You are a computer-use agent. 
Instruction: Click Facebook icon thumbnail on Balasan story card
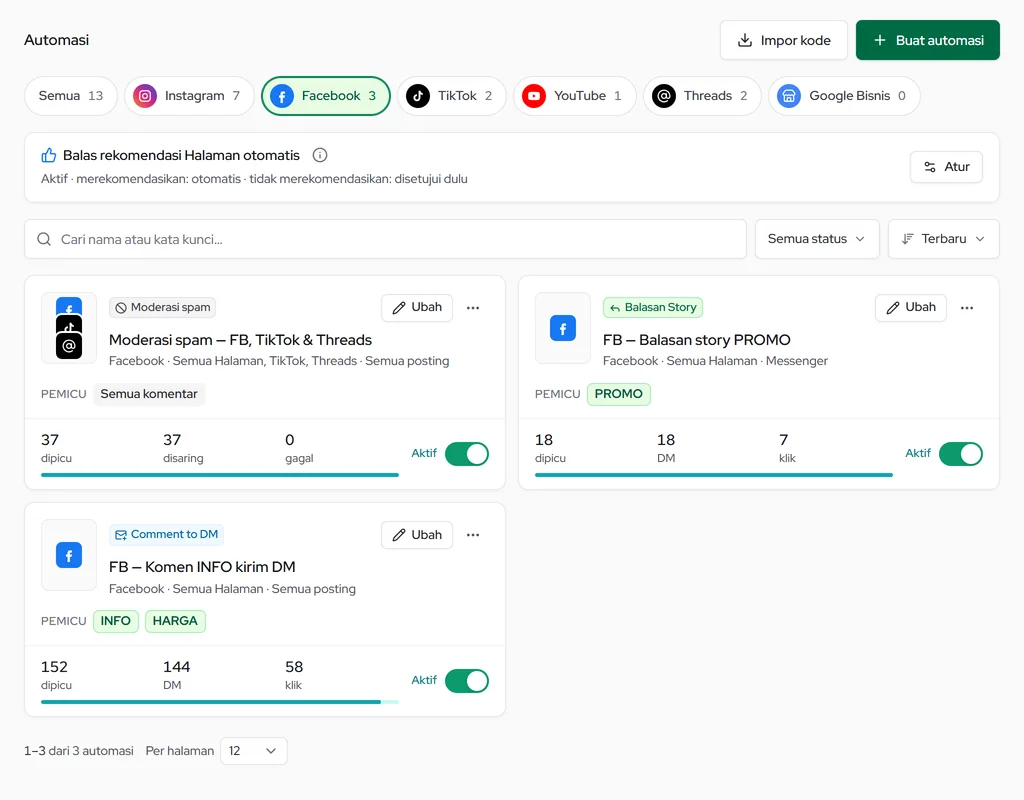tap(563, 328)
